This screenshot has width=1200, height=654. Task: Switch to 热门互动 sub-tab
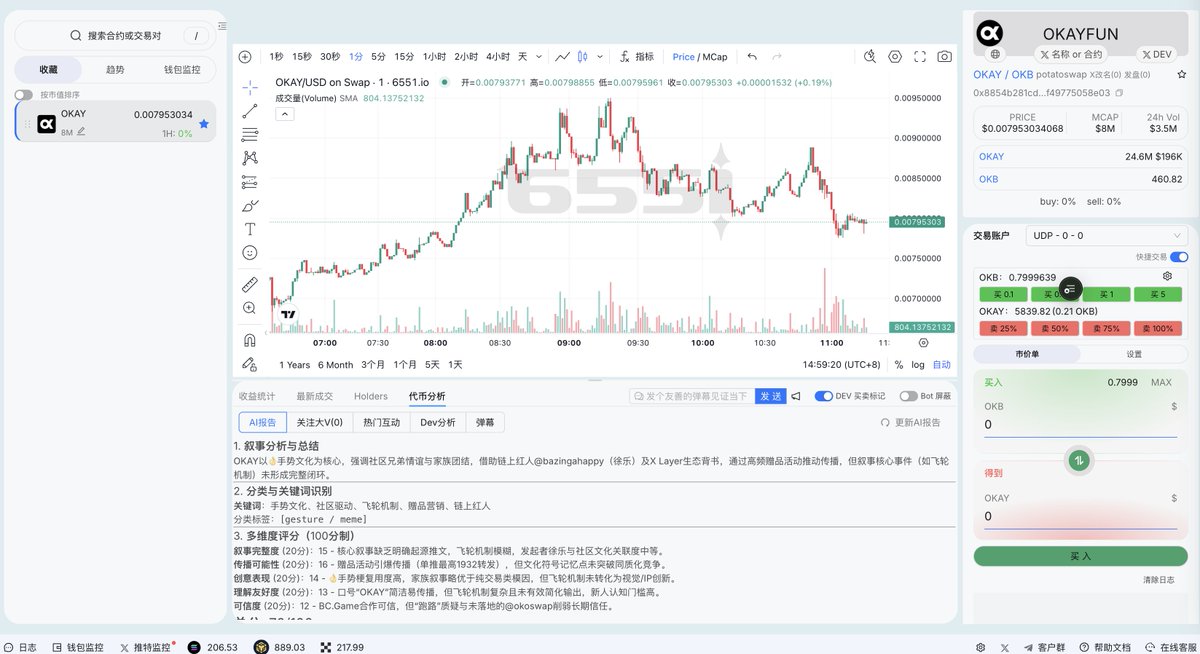click(381, 423)
